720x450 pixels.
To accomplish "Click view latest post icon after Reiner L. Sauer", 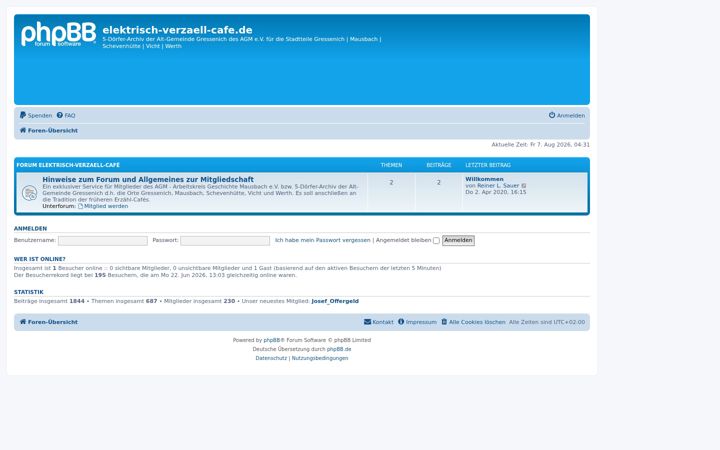I will pos(524,186).
